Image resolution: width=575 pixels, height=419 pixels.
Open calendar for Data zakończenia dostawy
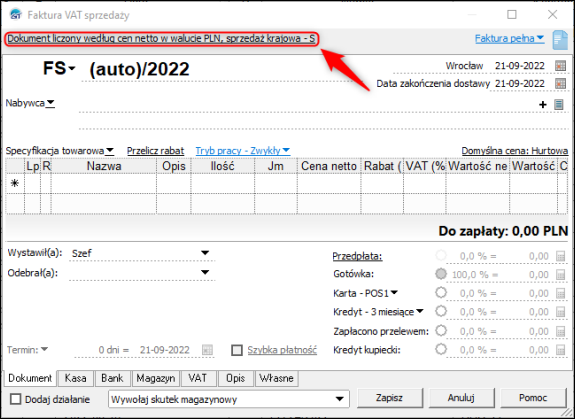point(560,84)
